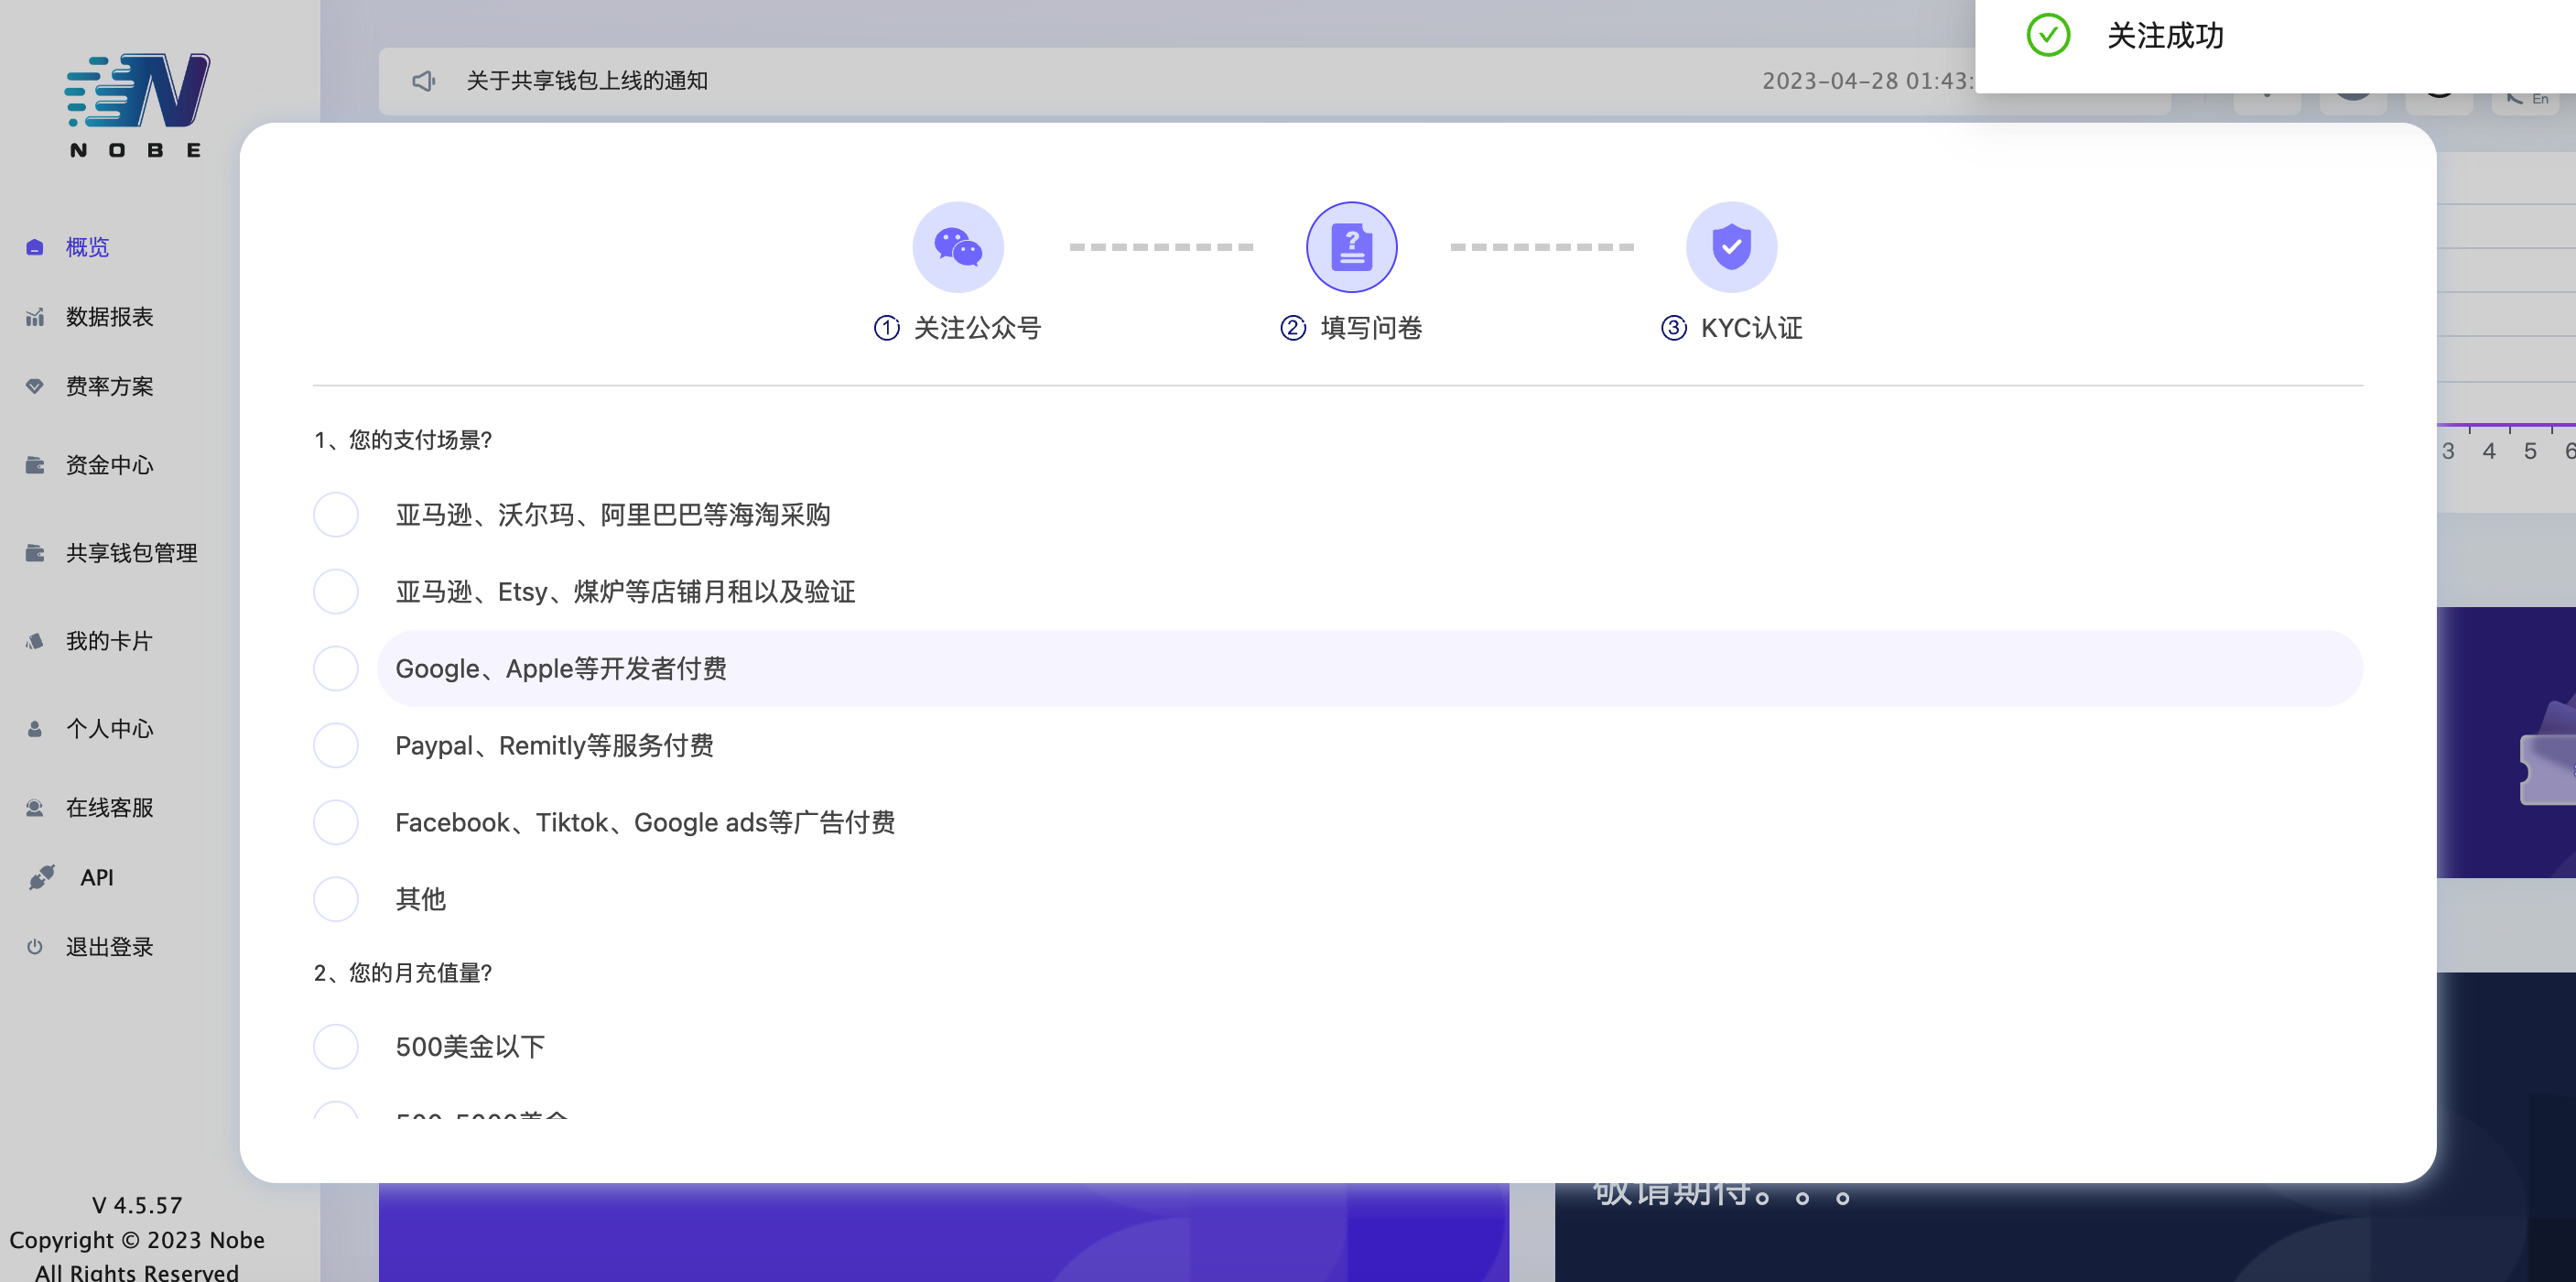The width and height of the screenshot is (2576, 1282).
Task: Open 费率方案 menu item
Action: (x=109, y=387)
